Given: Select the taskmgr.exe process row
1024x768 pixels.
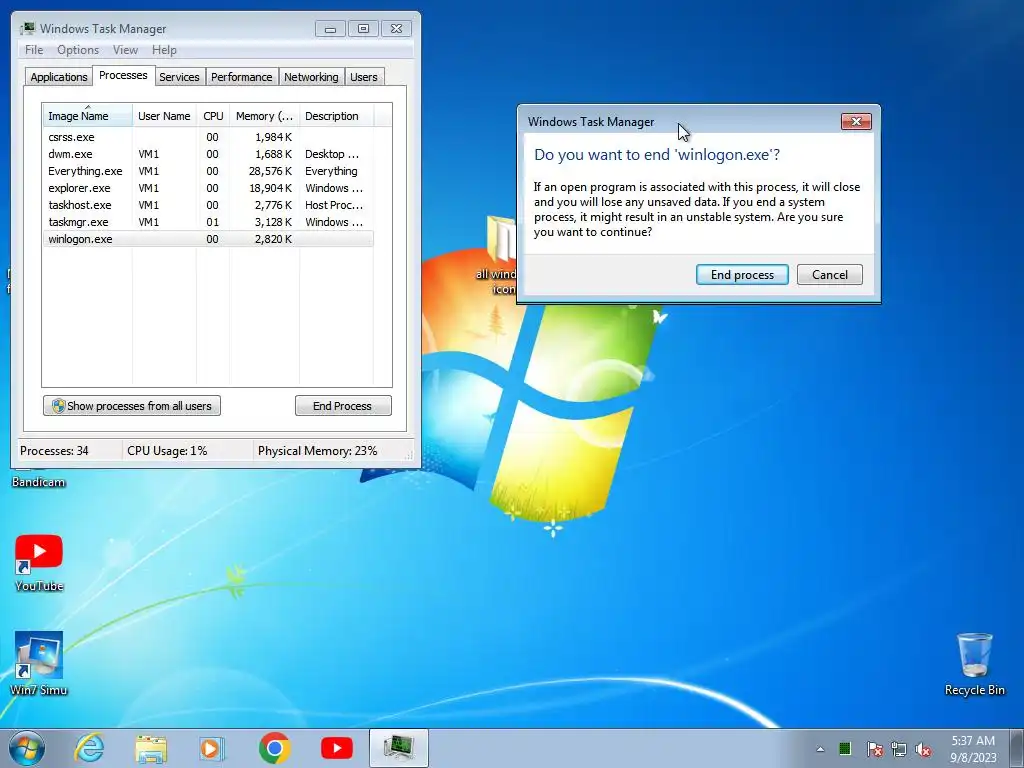Looking at the screenshot, I should (208, 222).
